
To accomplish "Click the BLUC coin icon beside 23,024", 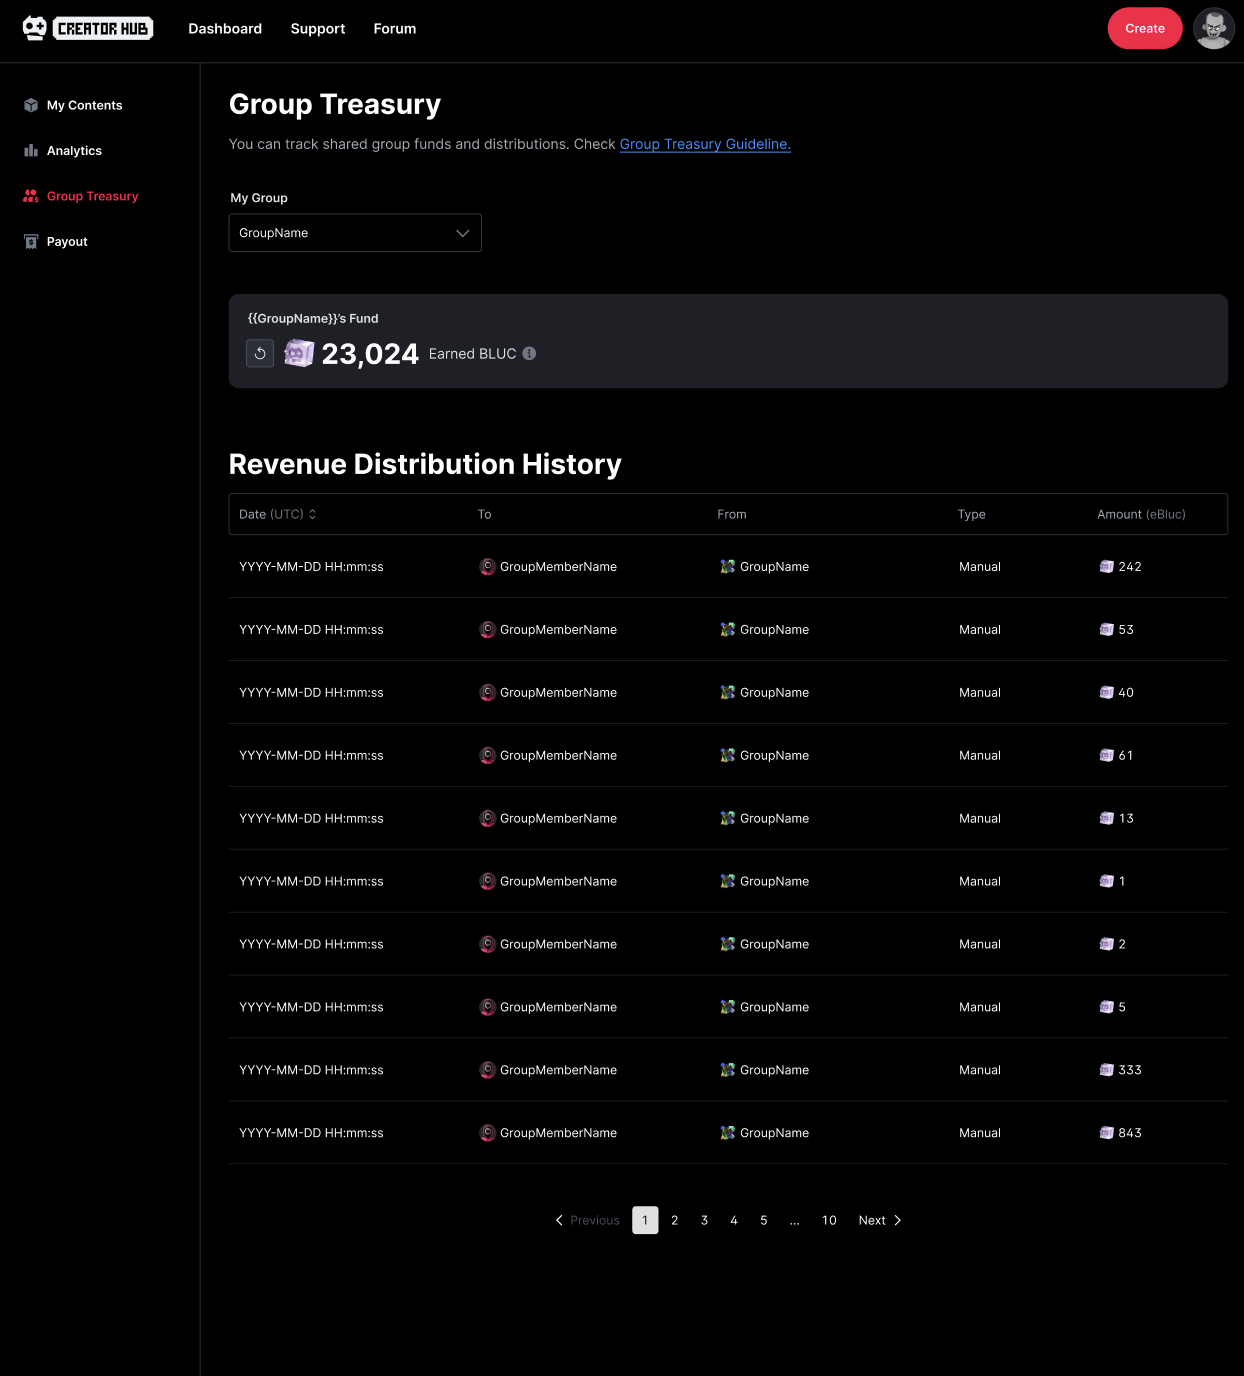I will 299,353.
